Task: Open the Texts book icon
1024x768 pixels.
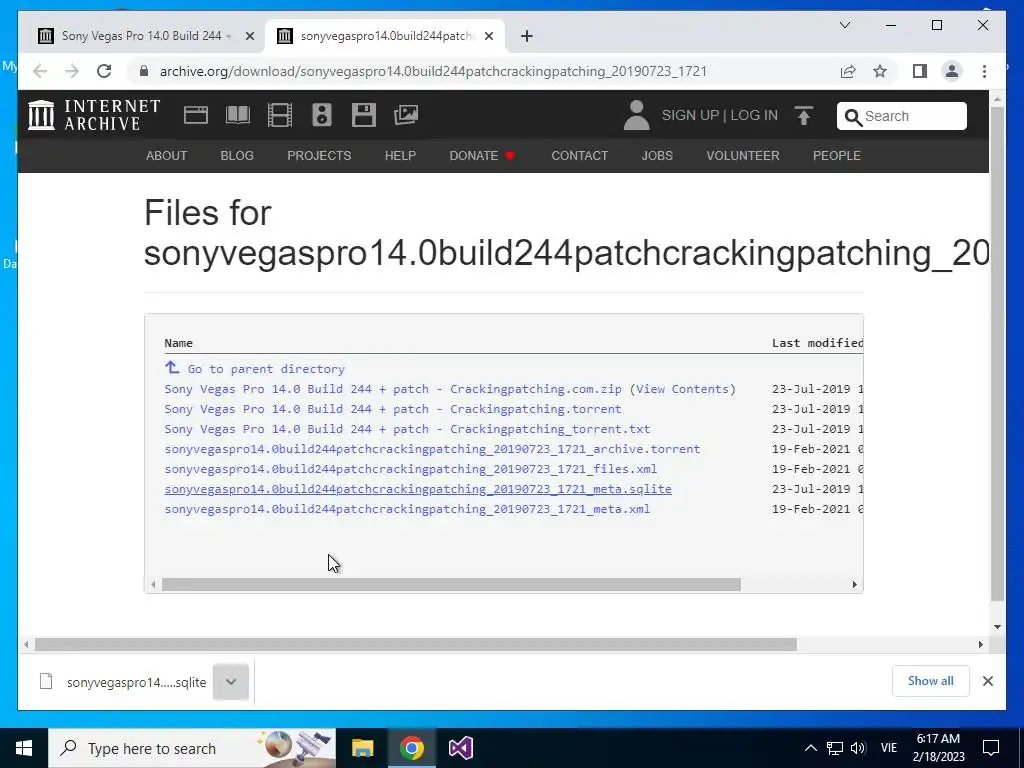Action: pyautogui.click(x=238, y=115)
